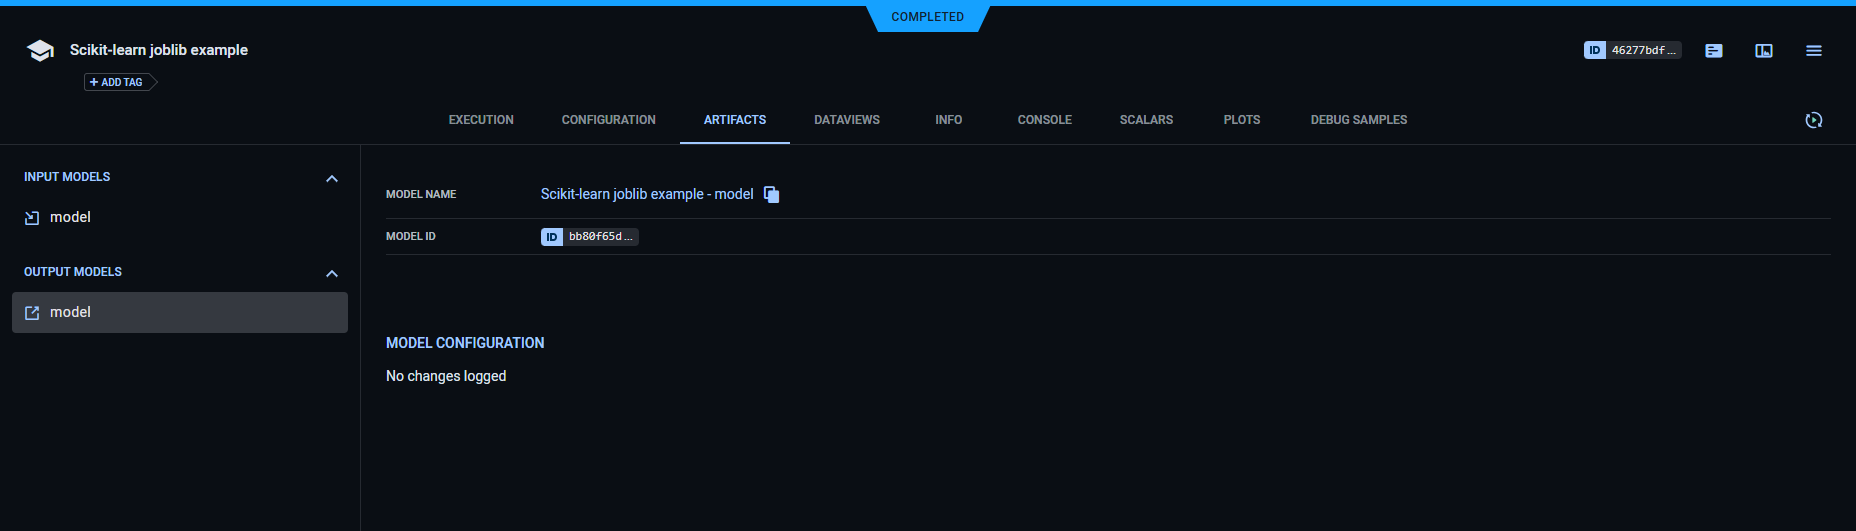
Task: Open the Debug Samples tab
Action: [x=1358, y=120]
